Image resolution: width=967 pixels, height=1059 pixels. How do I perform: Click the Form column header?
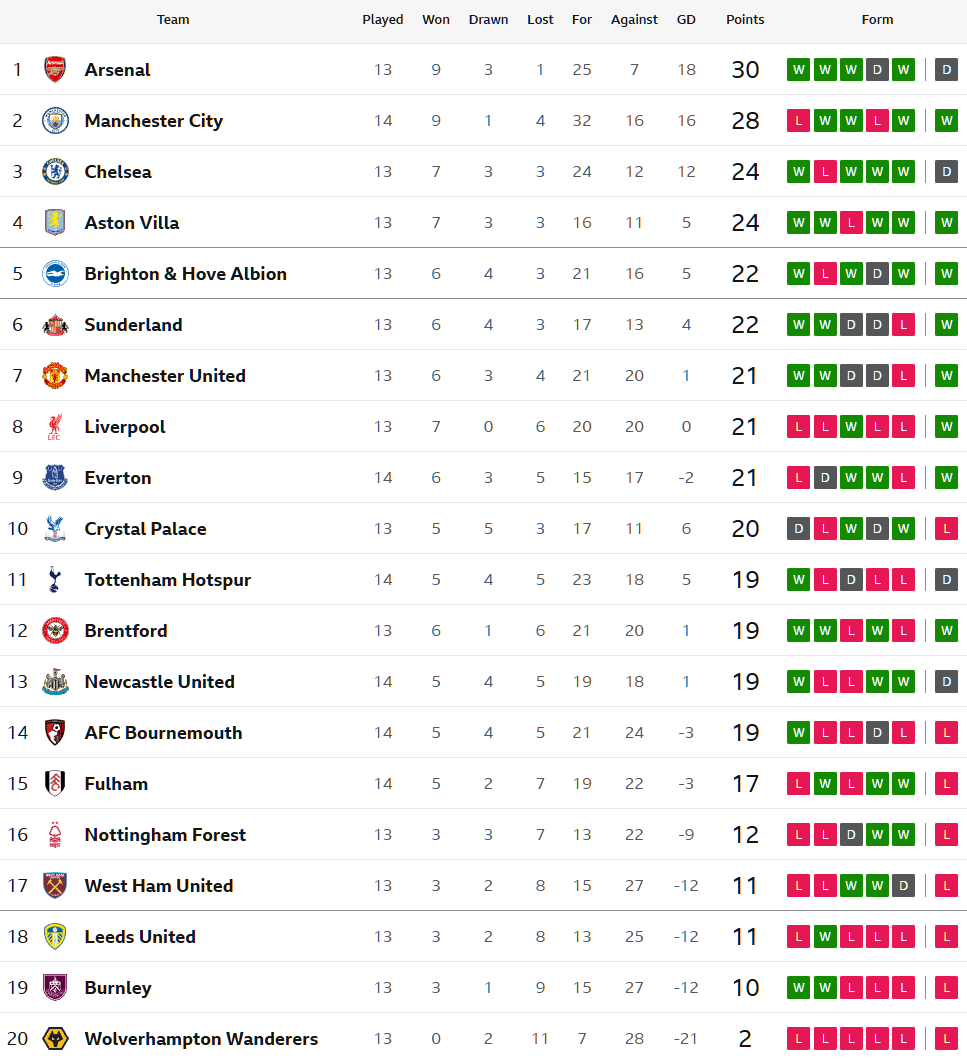tap(877, 20)
